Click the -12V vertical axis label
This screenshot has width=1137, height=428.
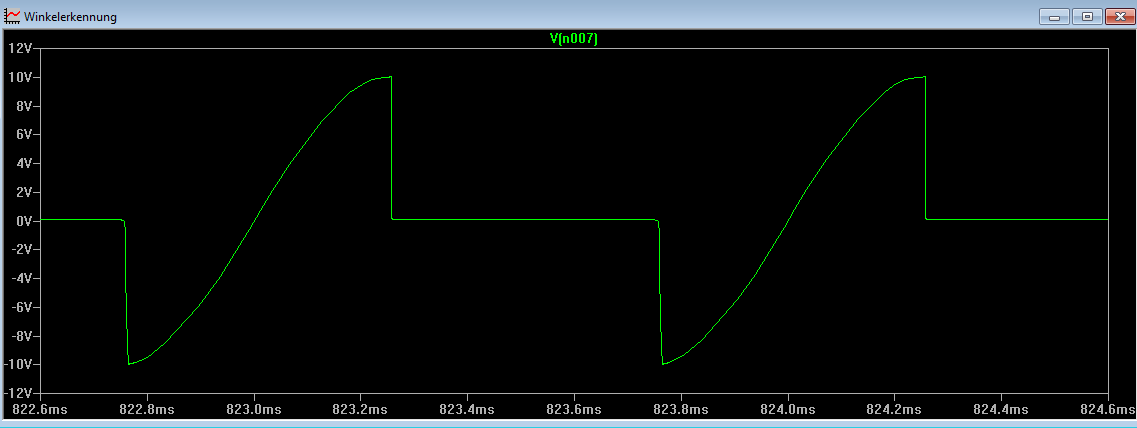(x=20, y=393)
